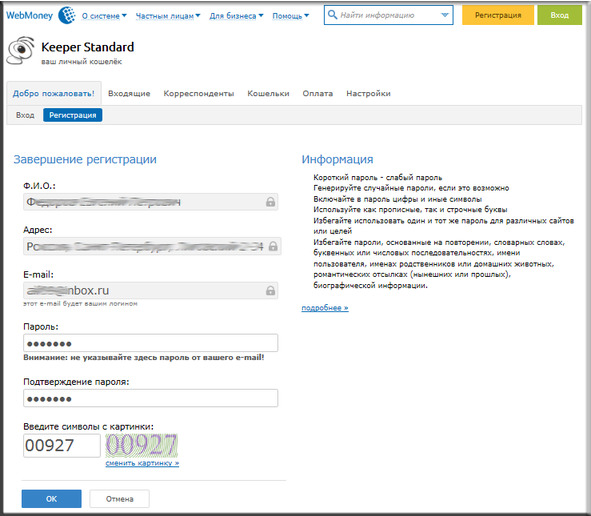Expand the search box dropdown arrow
Screen dimensions: 591x516
(x=445, y=15)
